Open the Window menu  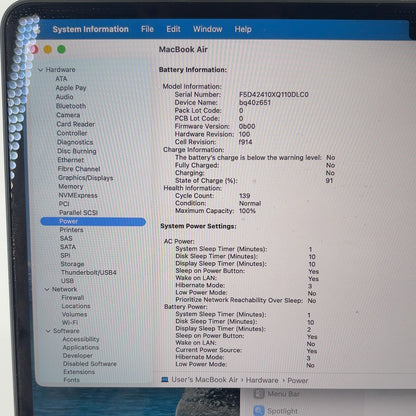click(x=207, y=29)
